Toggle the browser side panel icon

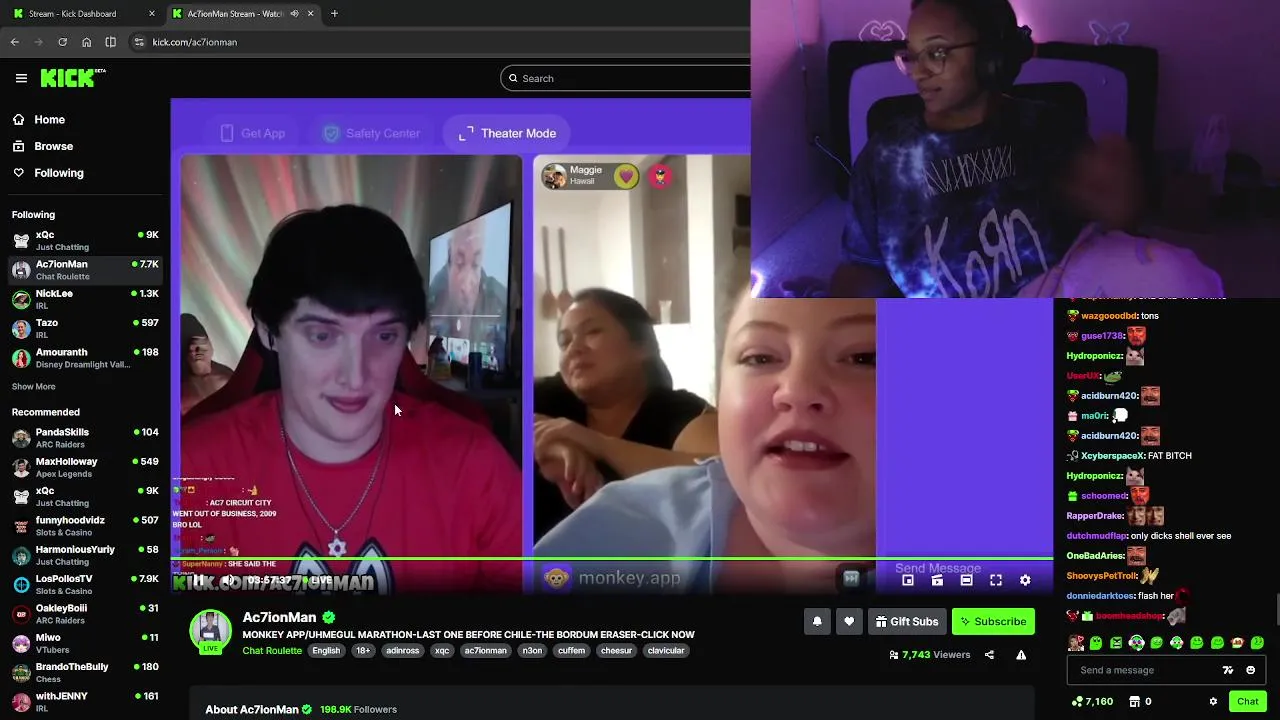pyautogui.click(x=111, y=42)
